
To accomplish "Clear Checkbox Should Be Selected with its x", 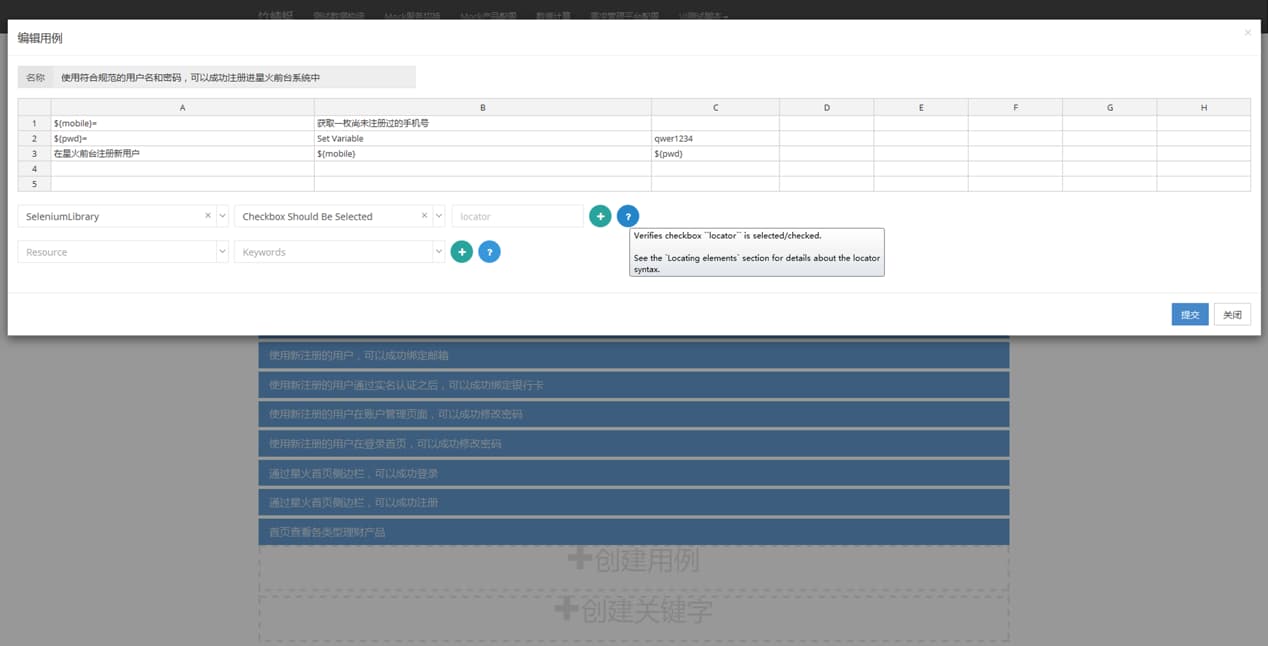I will point(424,216).
